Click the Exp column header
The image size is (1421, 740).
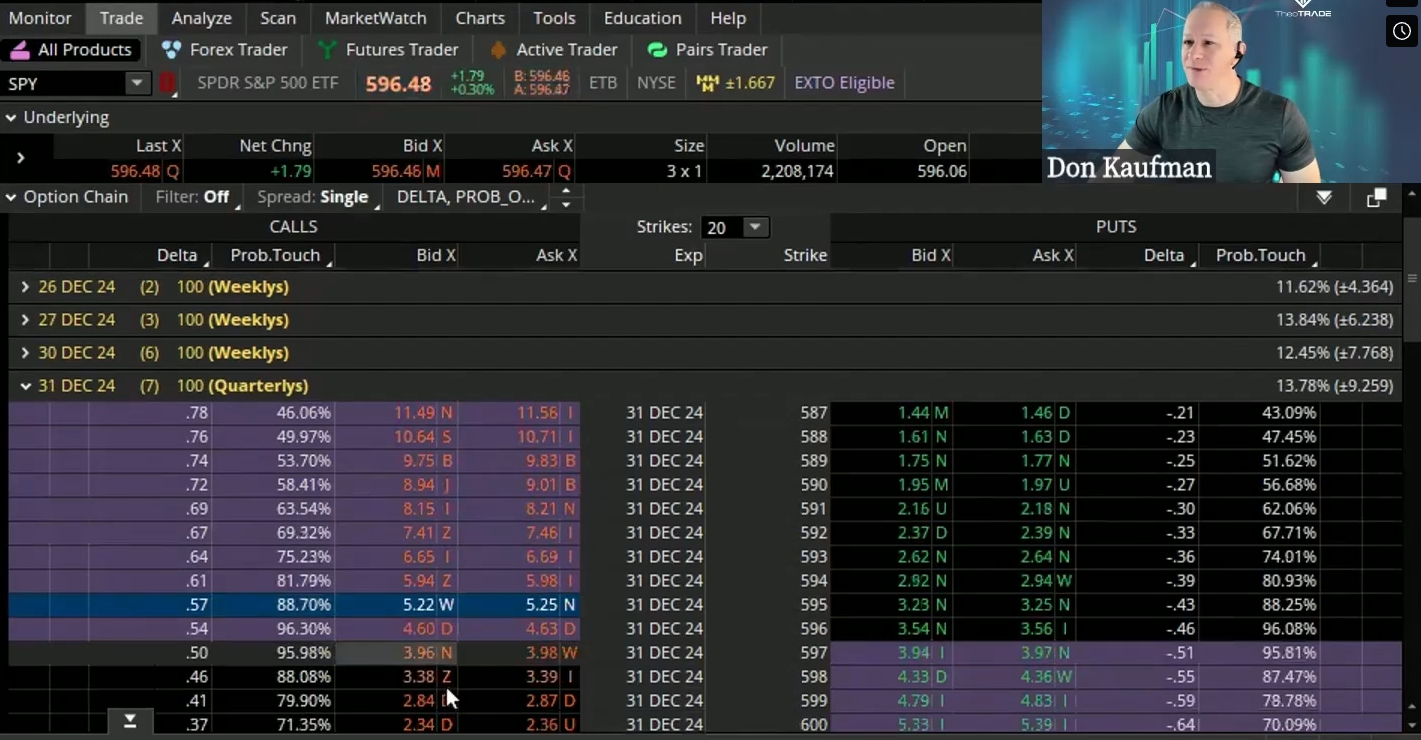click(688, 255)
